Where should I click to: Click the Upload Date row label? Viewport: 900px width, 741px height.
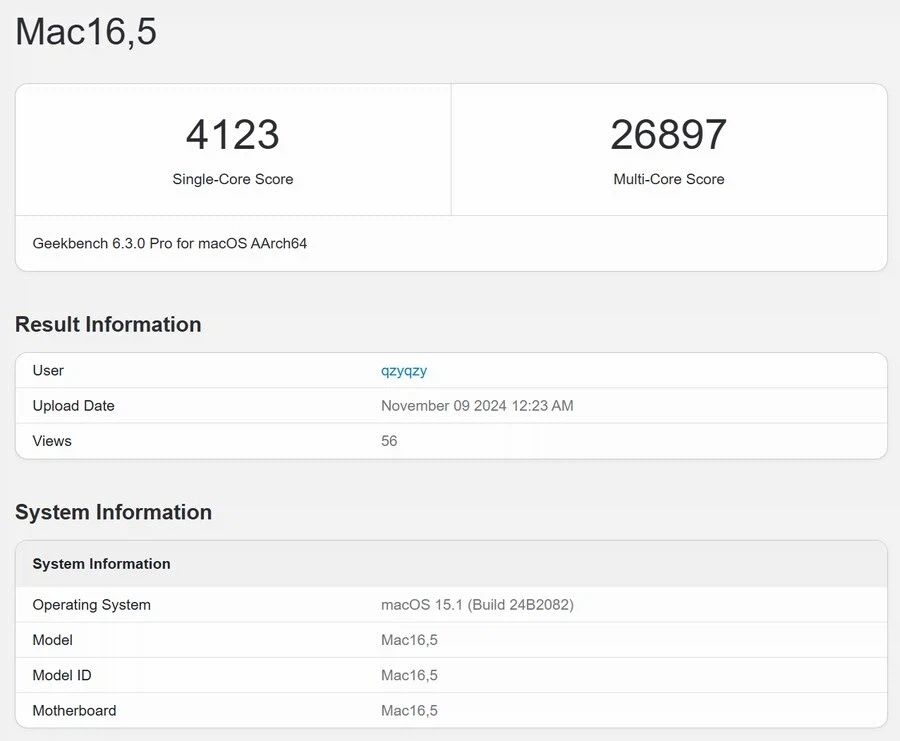73,406
